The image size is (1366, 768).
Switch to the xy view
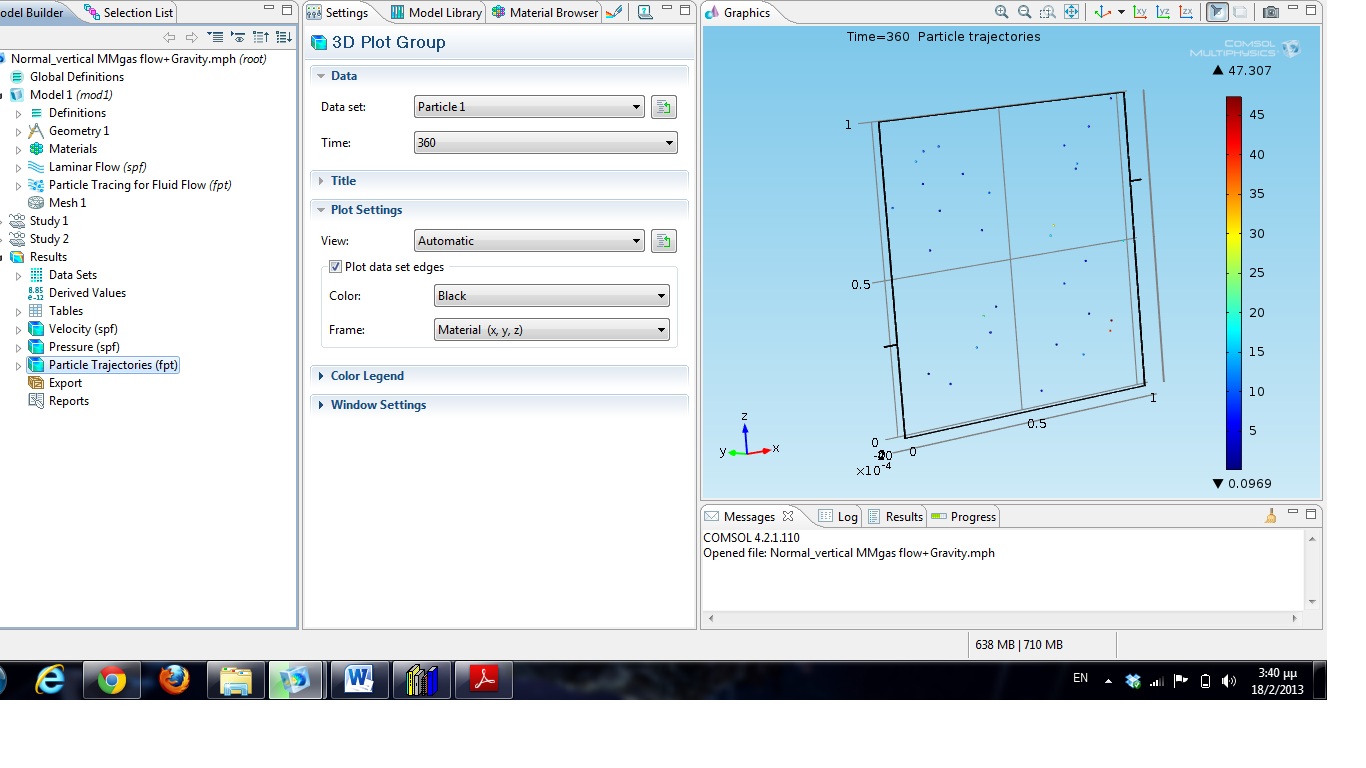pyautogui.click(x=1140, y=13)
